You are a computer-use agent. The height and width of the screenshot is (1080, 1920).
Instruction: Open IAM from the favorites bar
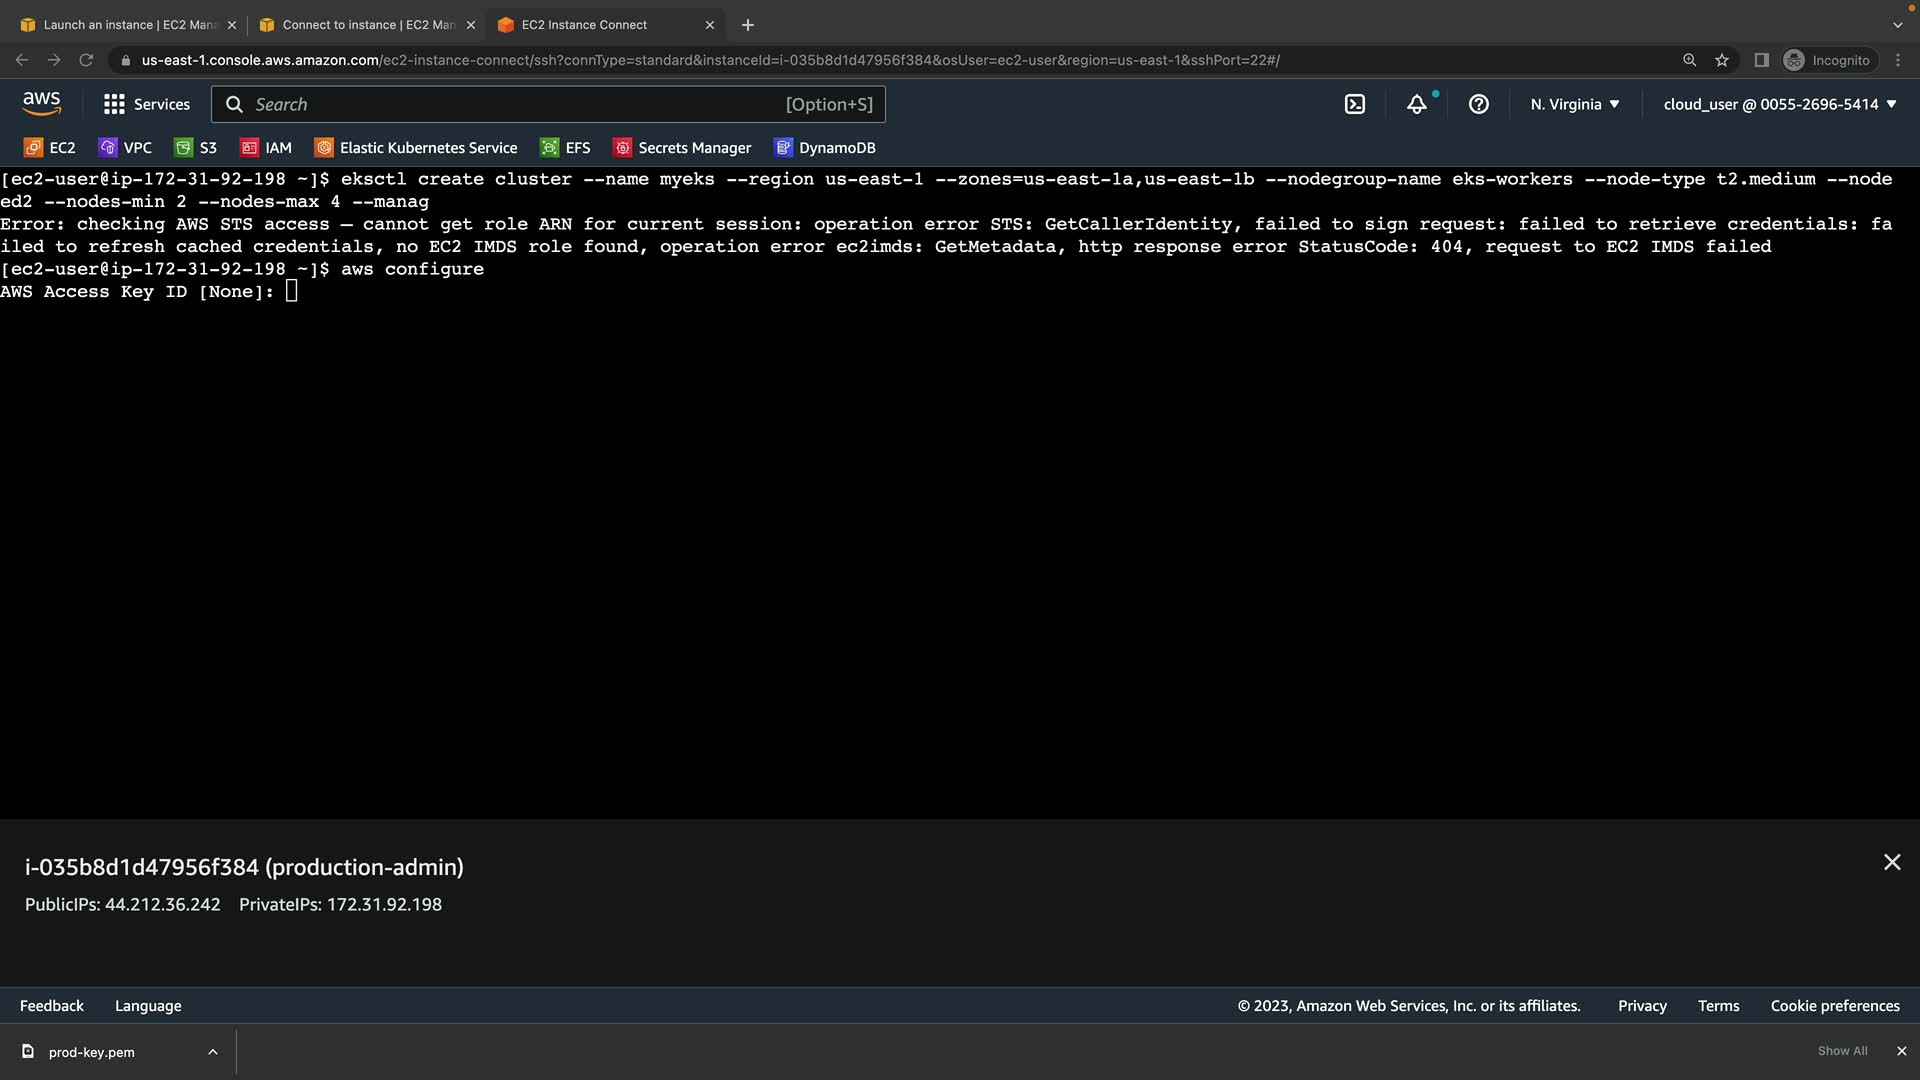266,148
